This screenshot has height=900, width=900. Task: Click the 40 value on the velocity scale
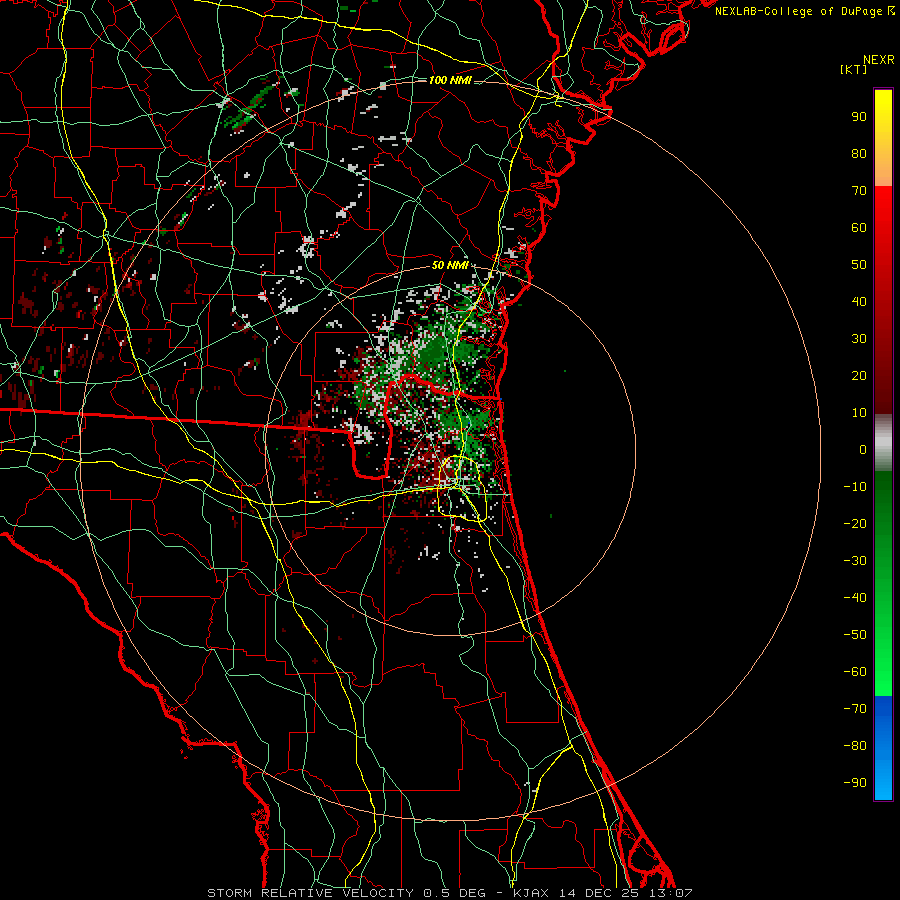pos(859,302)
